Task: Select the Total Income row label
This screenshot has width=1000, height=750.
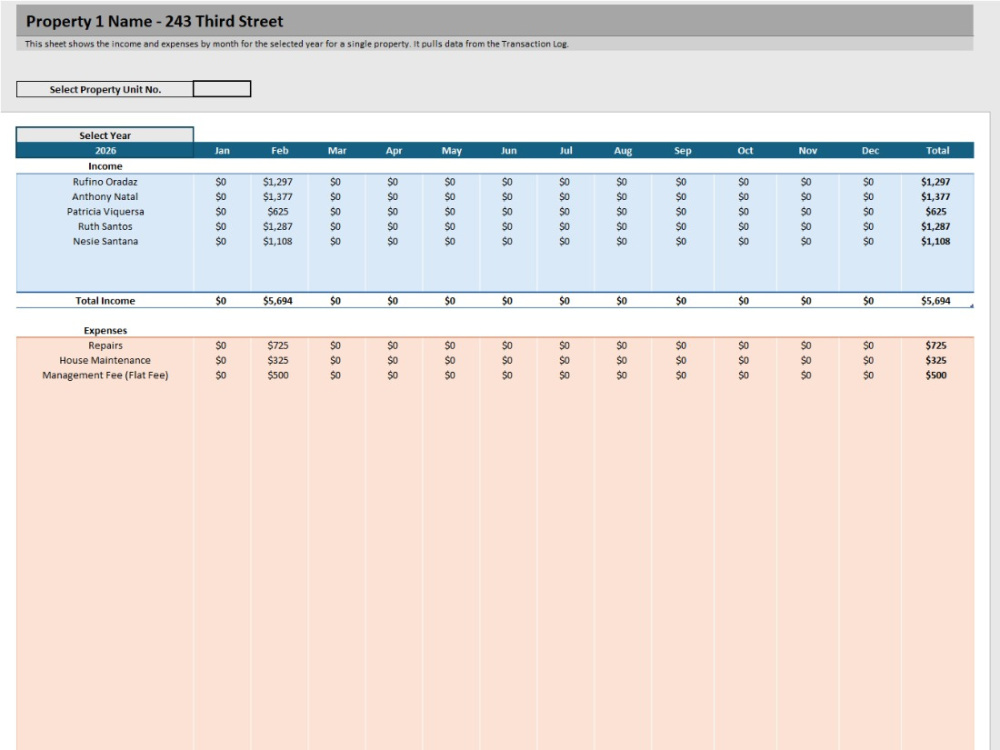Action: pos(105,300)
